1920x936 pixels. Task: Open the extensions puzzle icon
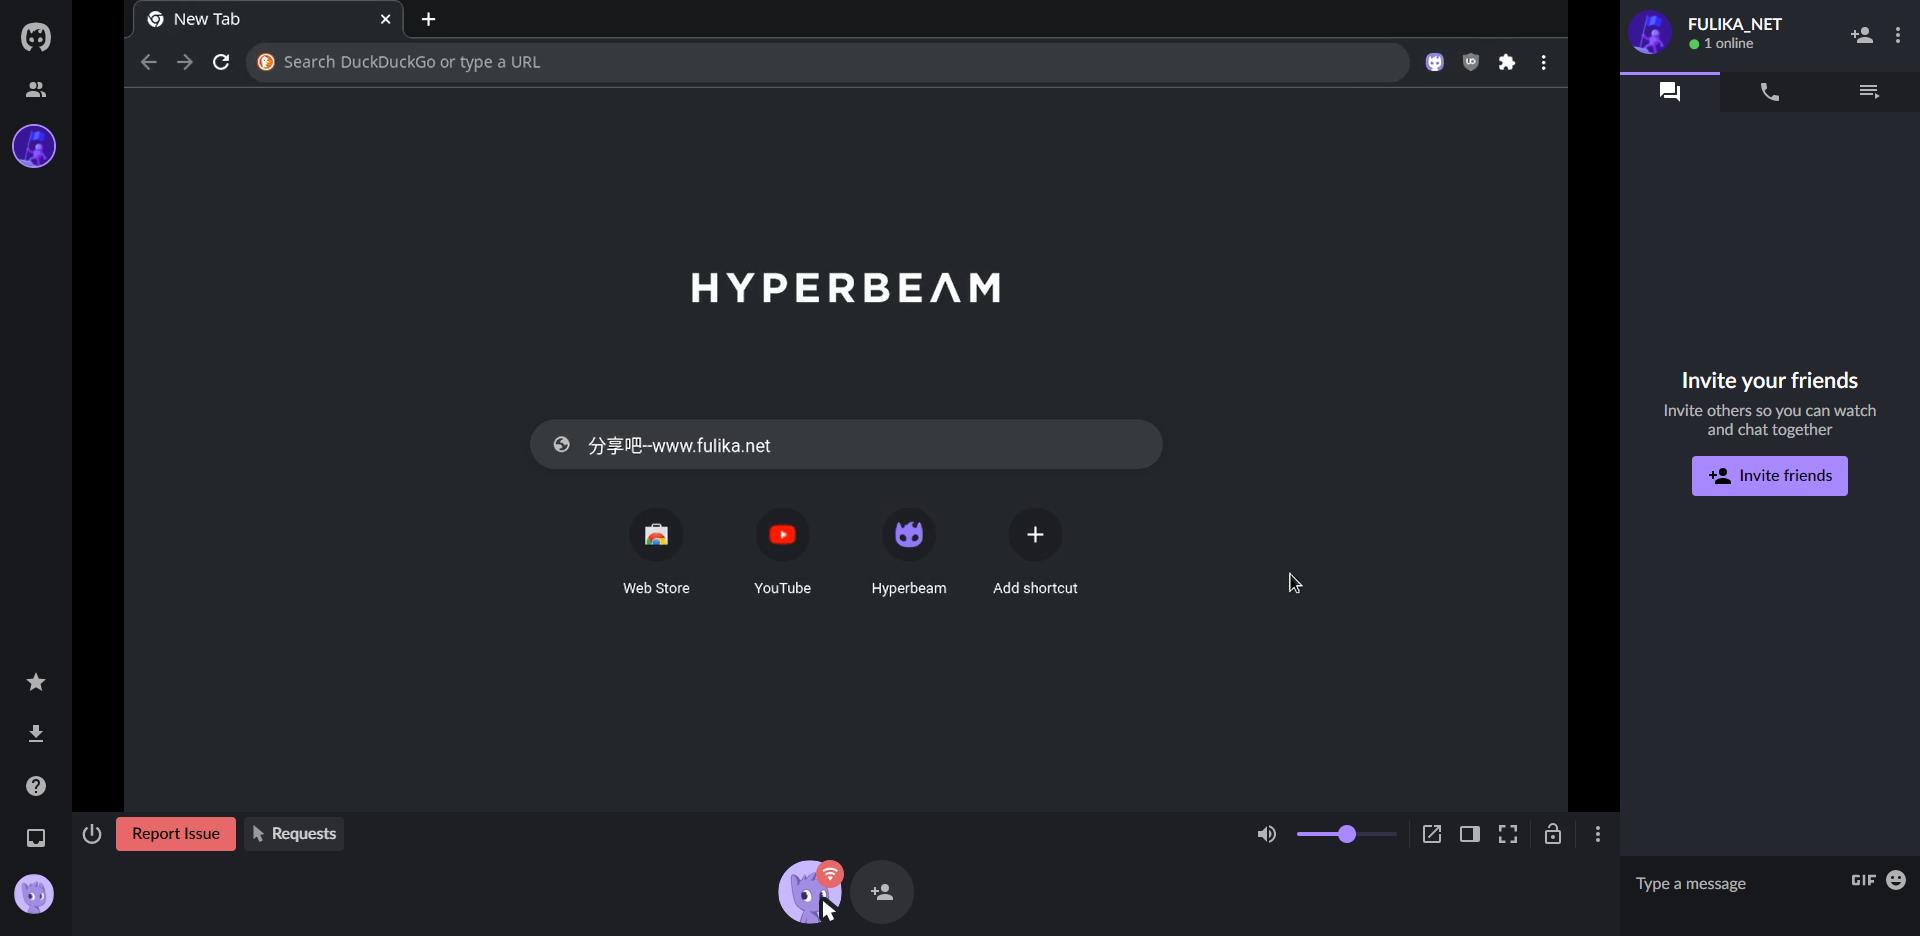(1507, 62)
